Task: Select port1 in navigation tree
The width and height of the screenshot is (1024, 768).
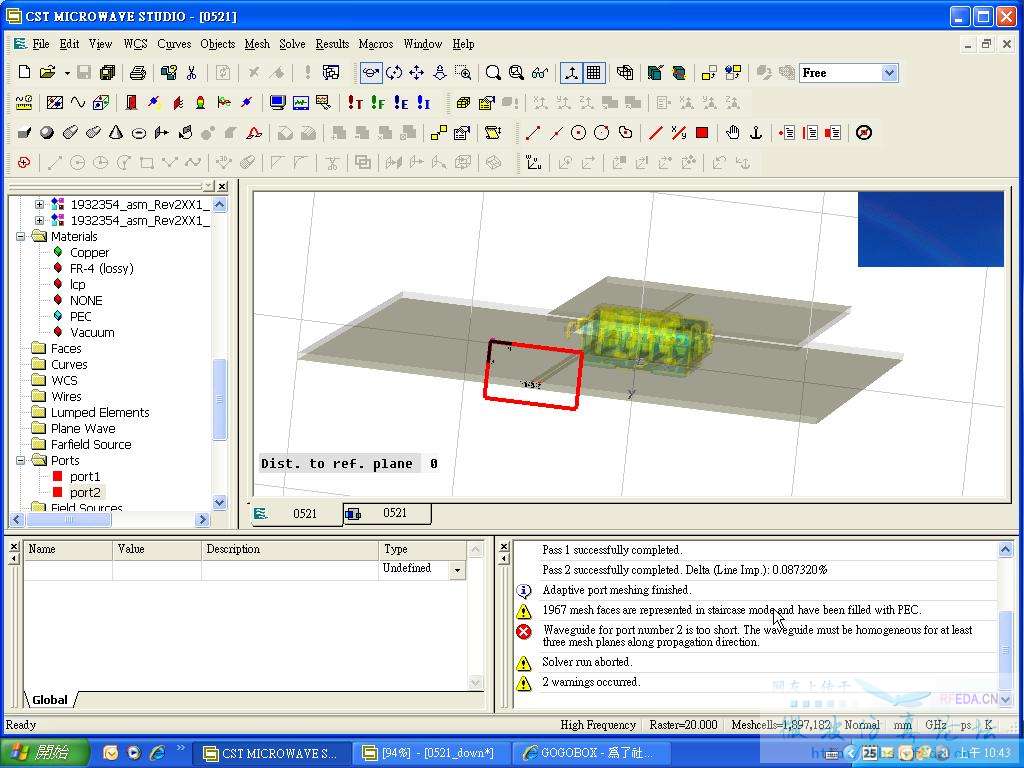Action: point(85,477)
